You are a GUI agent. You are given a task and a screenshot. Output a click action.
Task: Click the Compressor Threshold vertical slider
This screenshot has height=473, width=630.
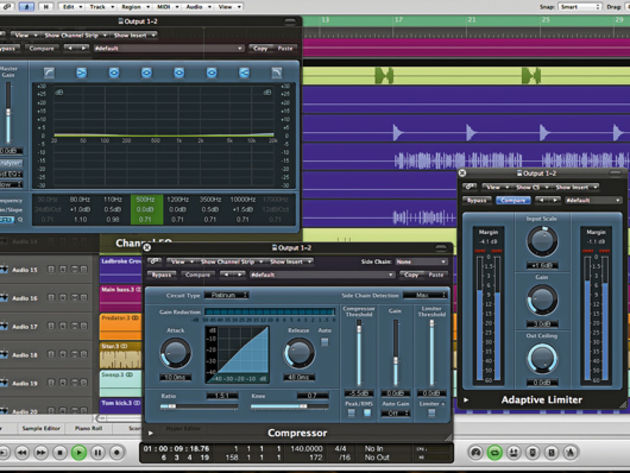(359, 354)
